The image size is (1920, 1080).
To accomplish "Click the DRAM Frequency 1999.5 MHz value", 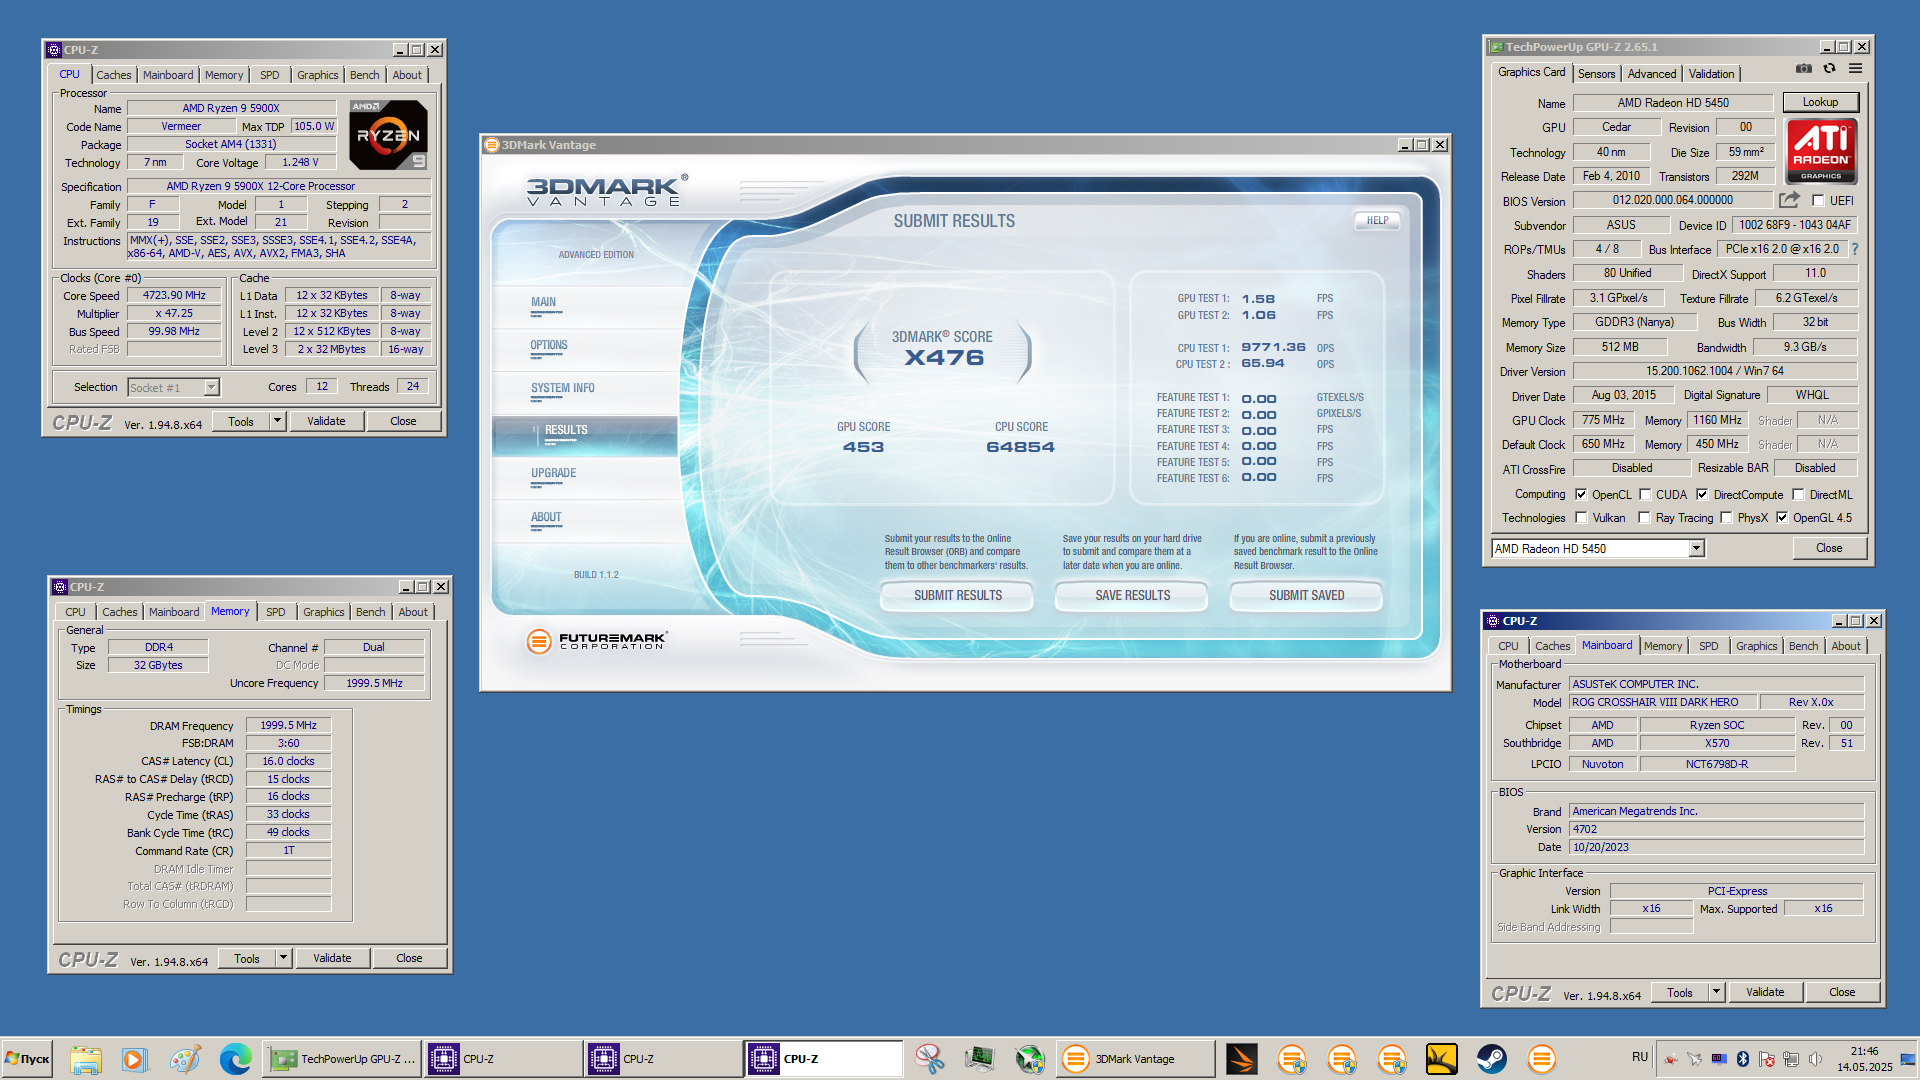I will click(288, 725).
